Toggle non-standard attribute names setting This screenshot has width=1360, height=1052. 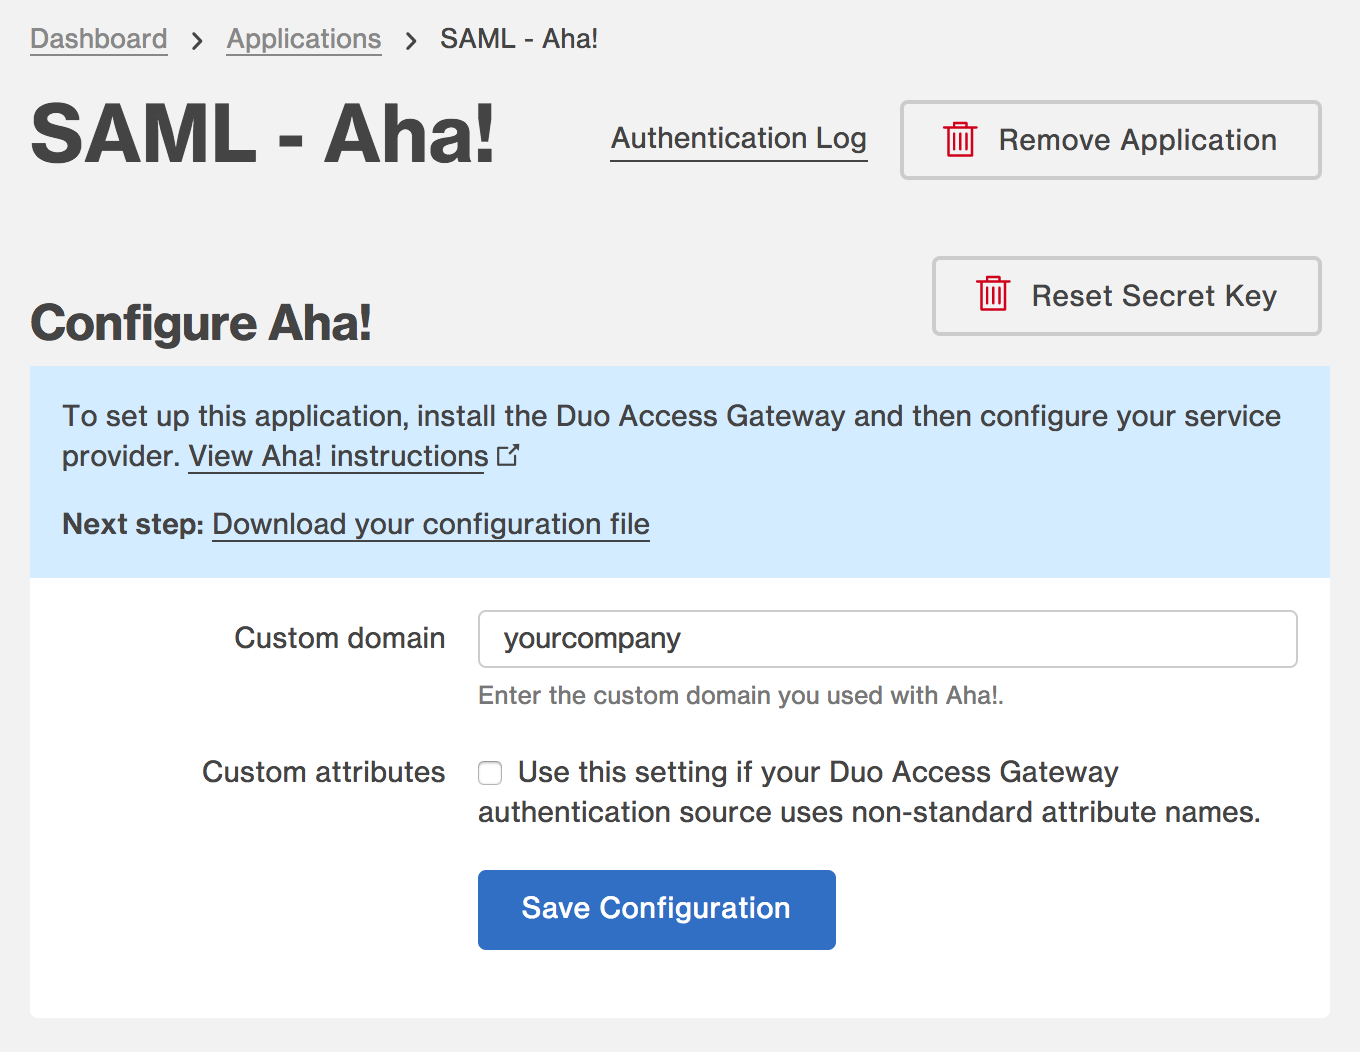490,772
